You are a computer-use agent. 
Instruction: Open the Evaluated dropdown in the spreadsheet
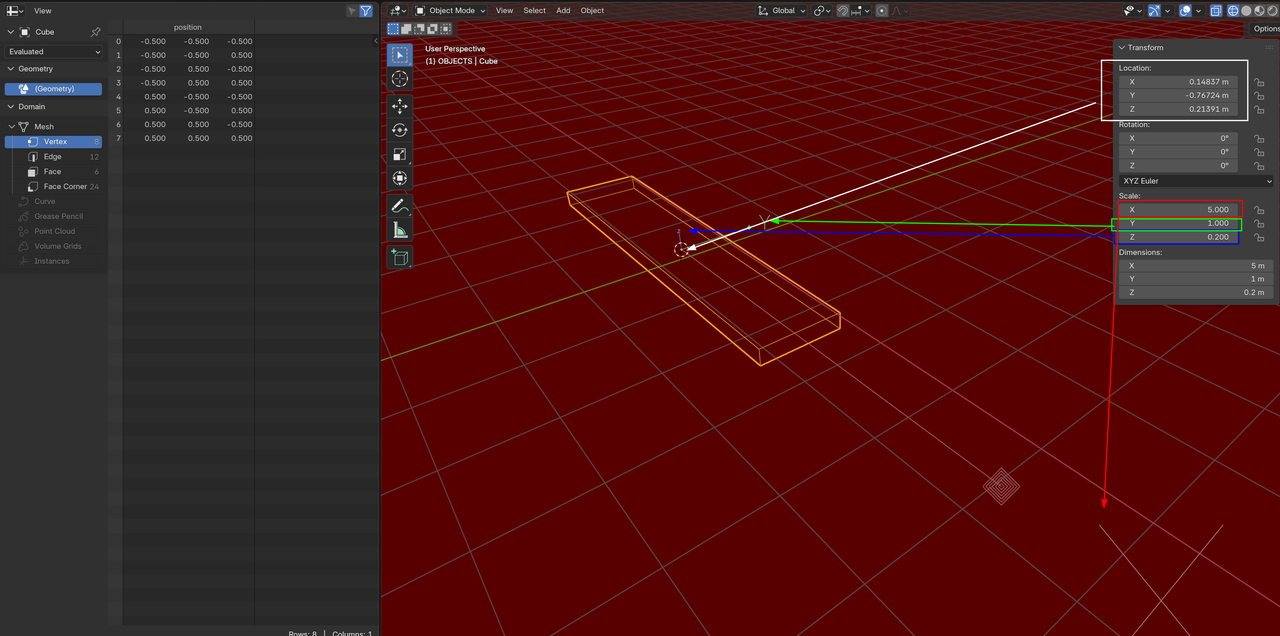[x=54, y=51]
